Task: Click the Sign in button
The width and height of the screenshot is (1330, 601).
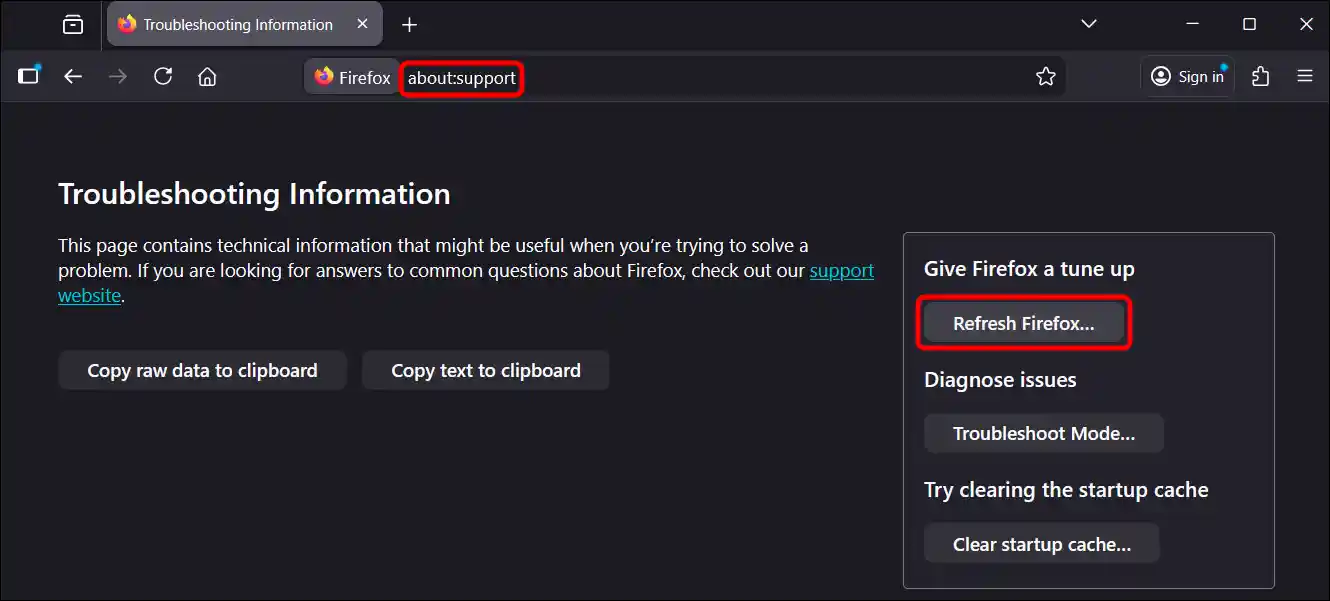Action: pos(1187,76)
